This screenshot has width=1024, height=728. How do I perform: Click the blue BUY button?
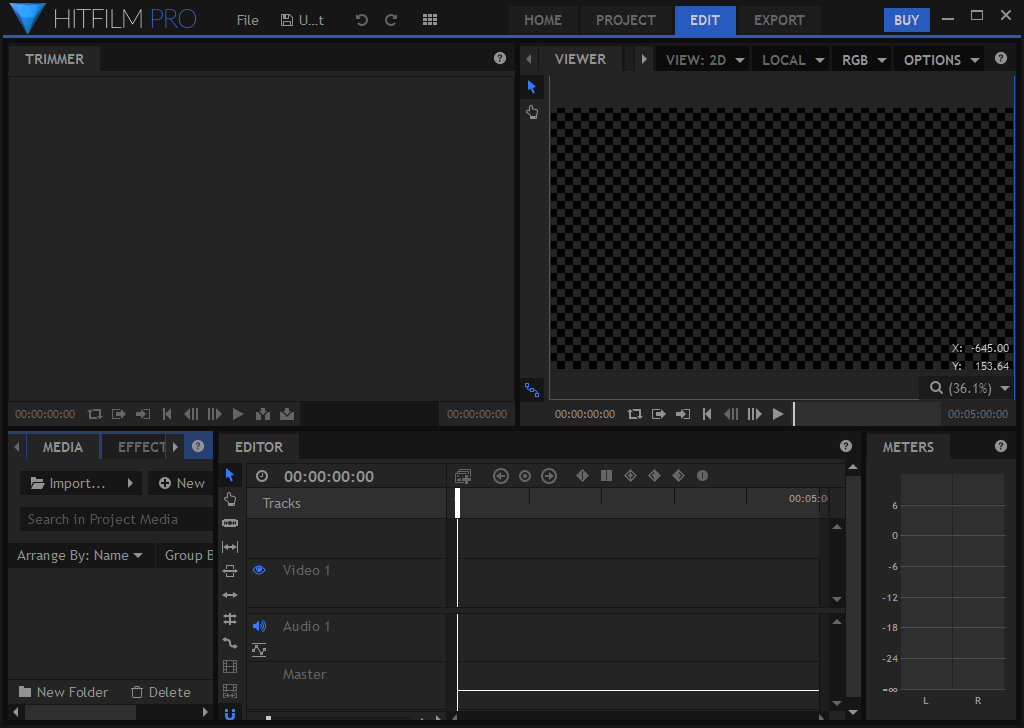pyautogui.click(x=906, y=20)
